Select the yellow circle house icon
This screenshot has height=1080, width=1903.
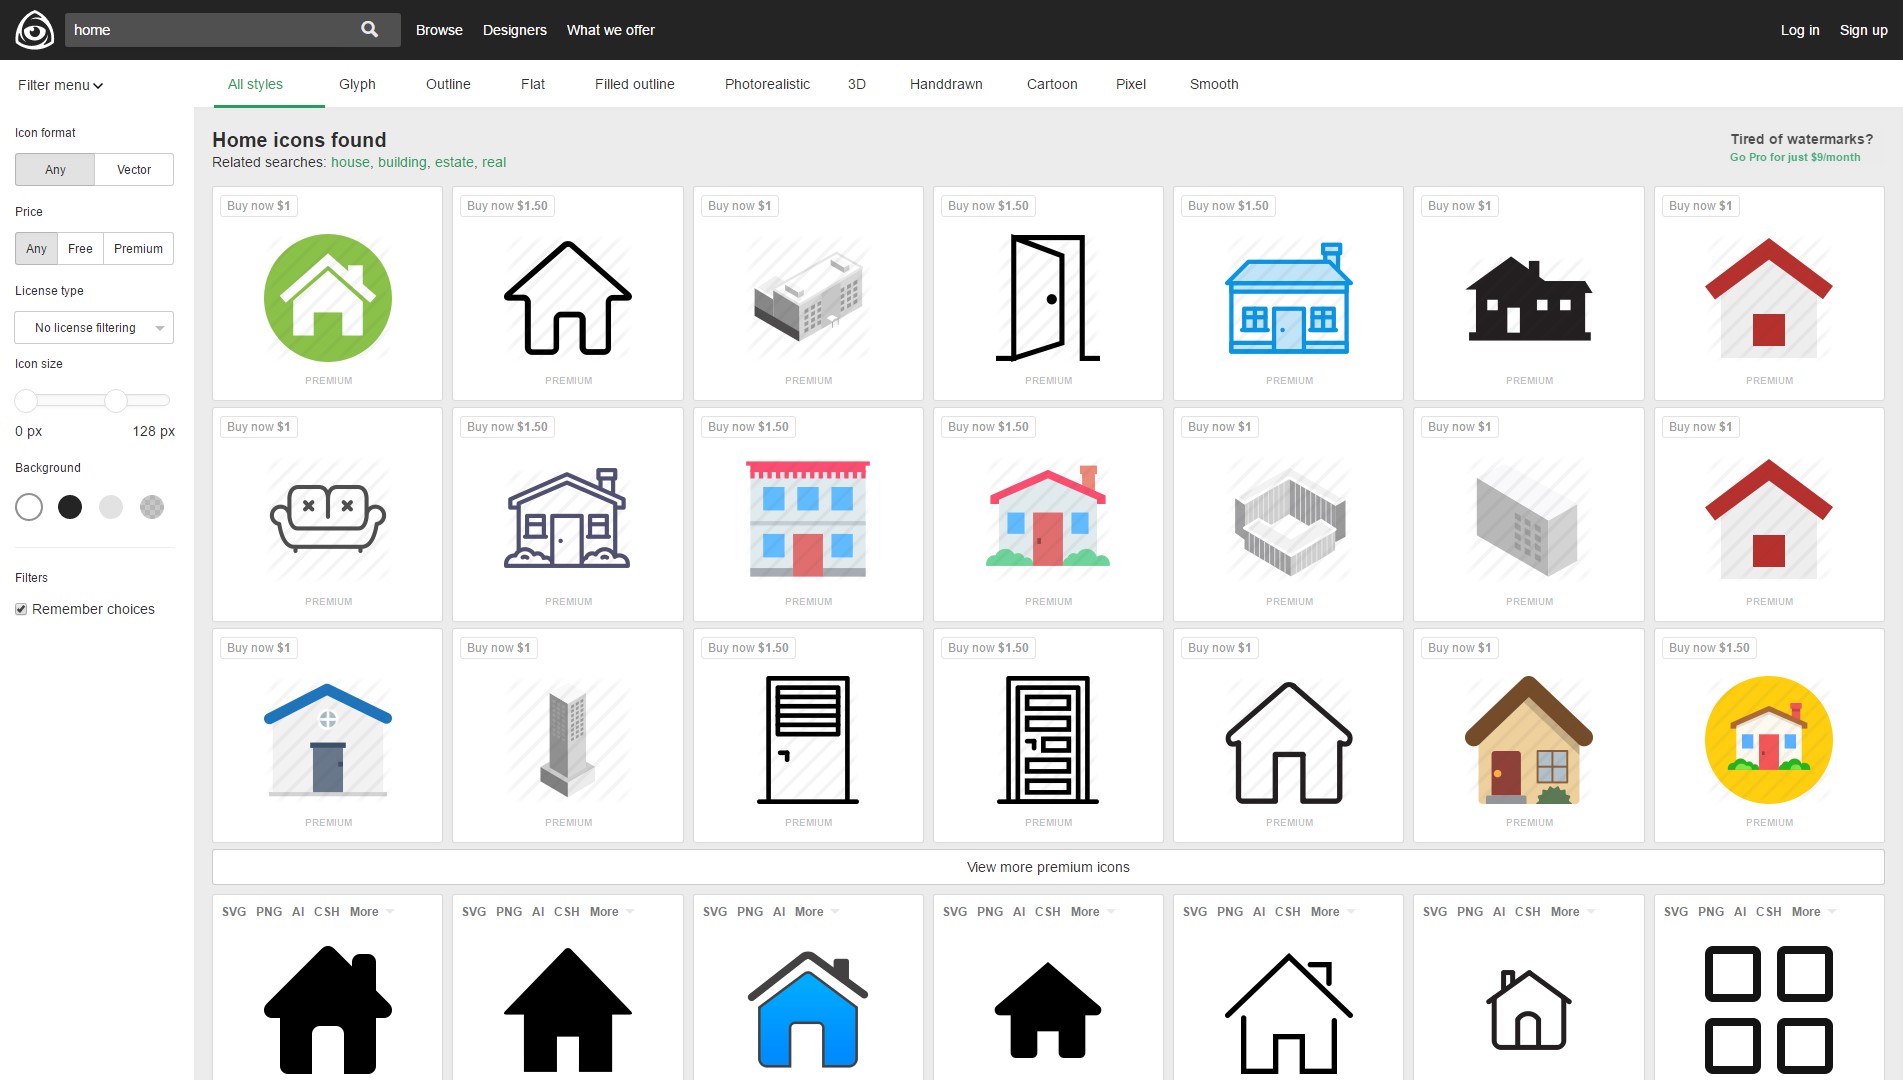(1768, 740)
